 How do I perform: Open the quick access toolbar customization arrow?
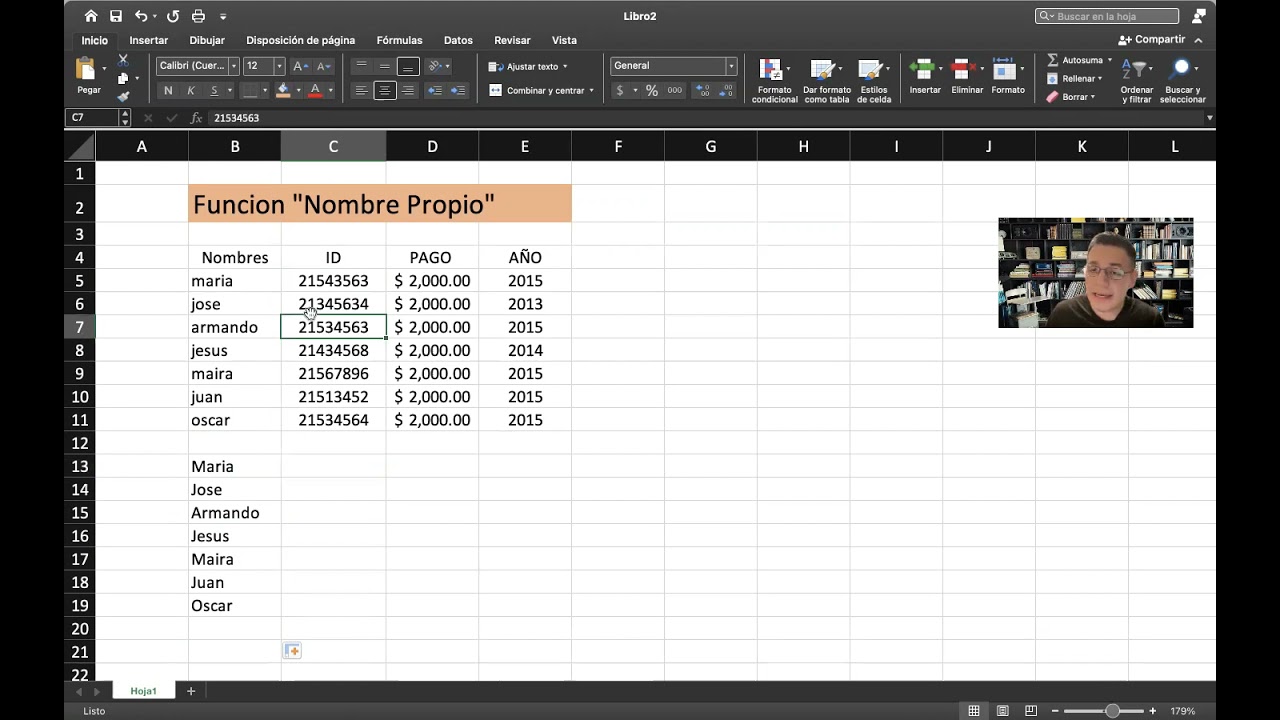223,17
